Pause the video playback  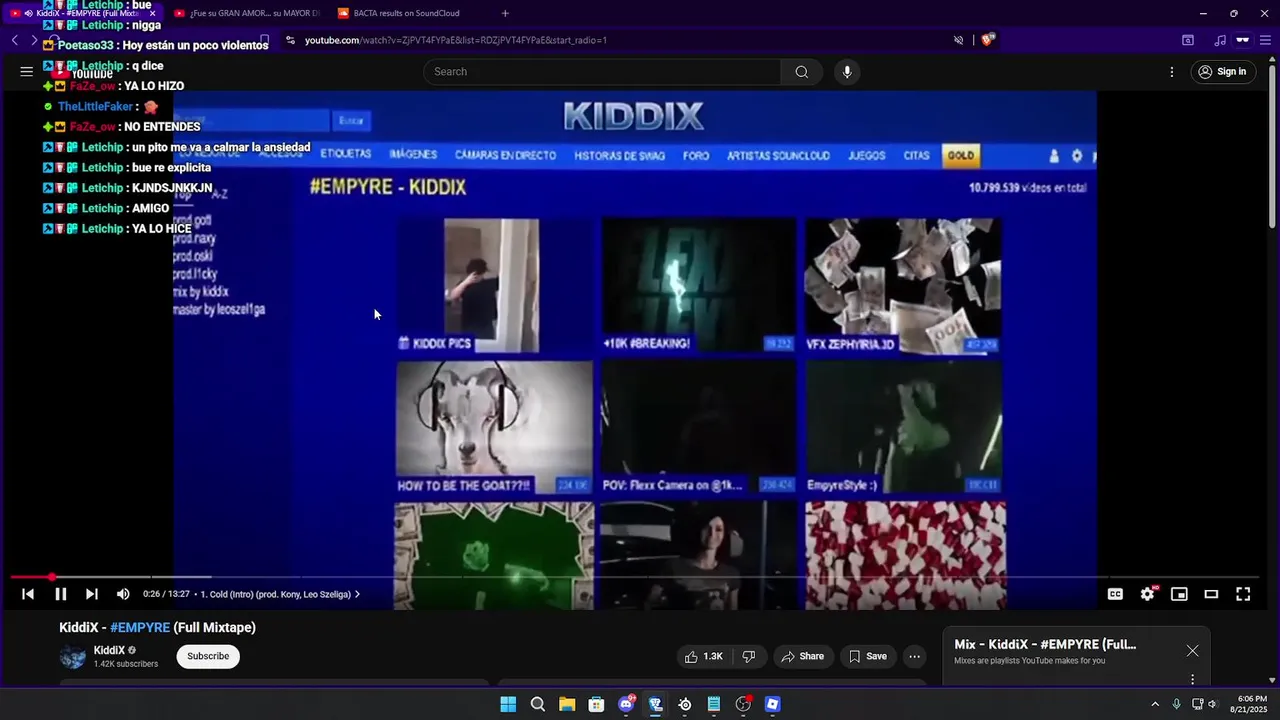pyautogui.click(x=60, y=594)
